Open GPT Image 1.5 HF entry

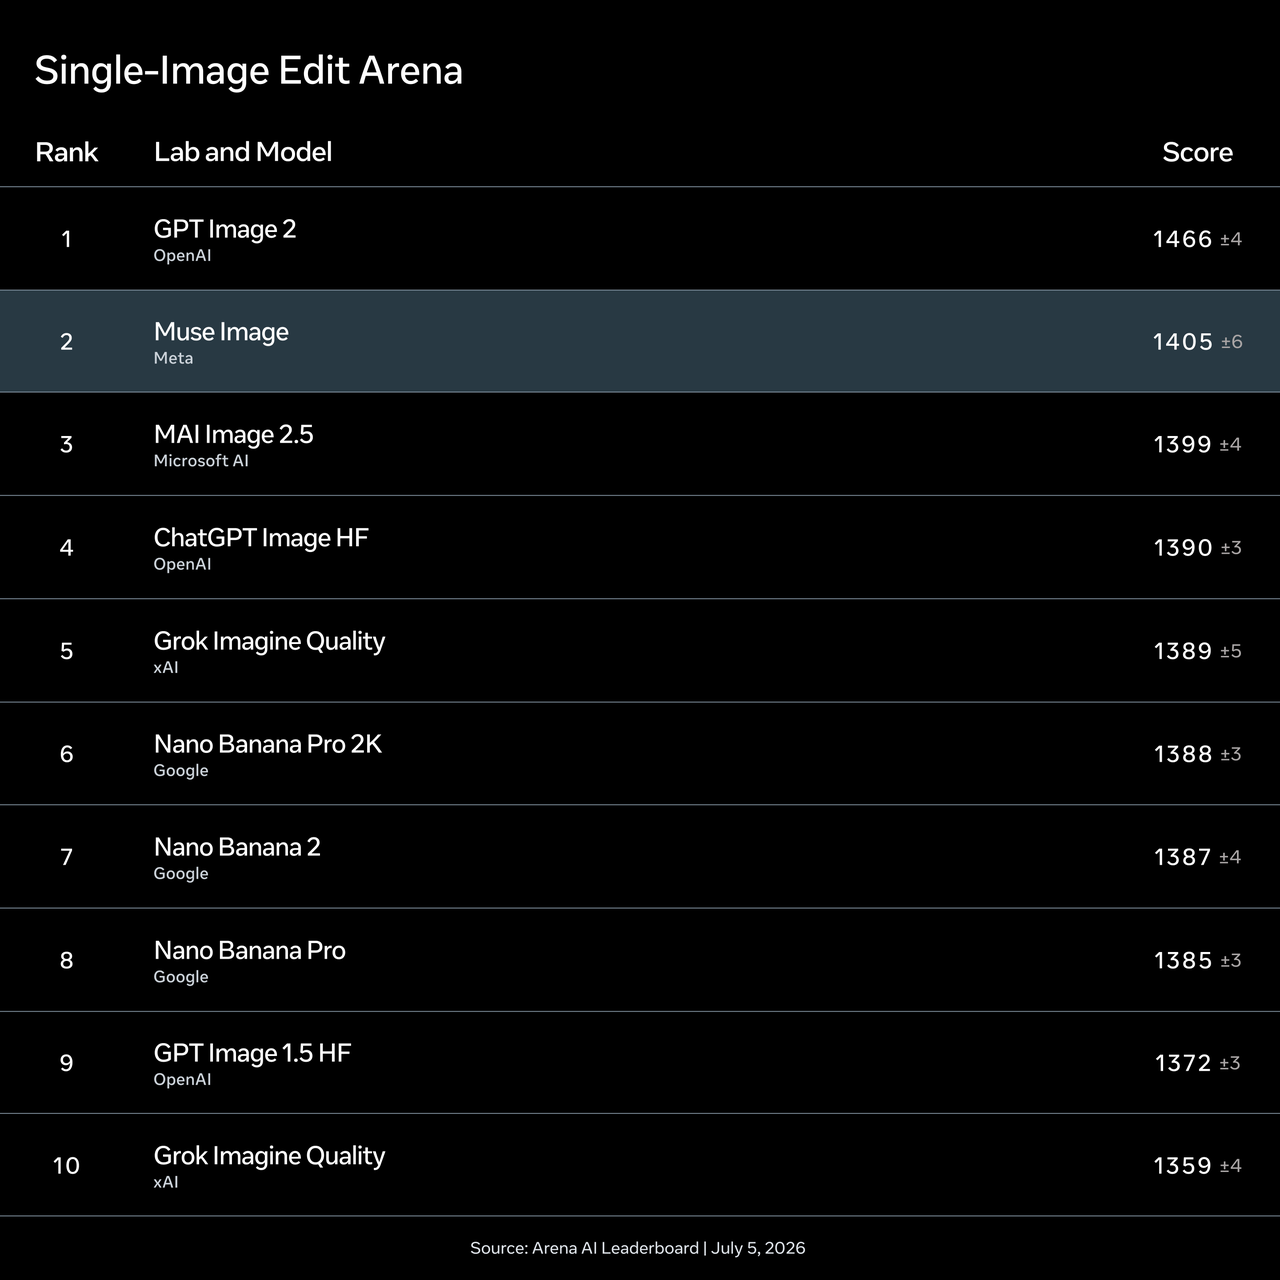[640, 1062]
